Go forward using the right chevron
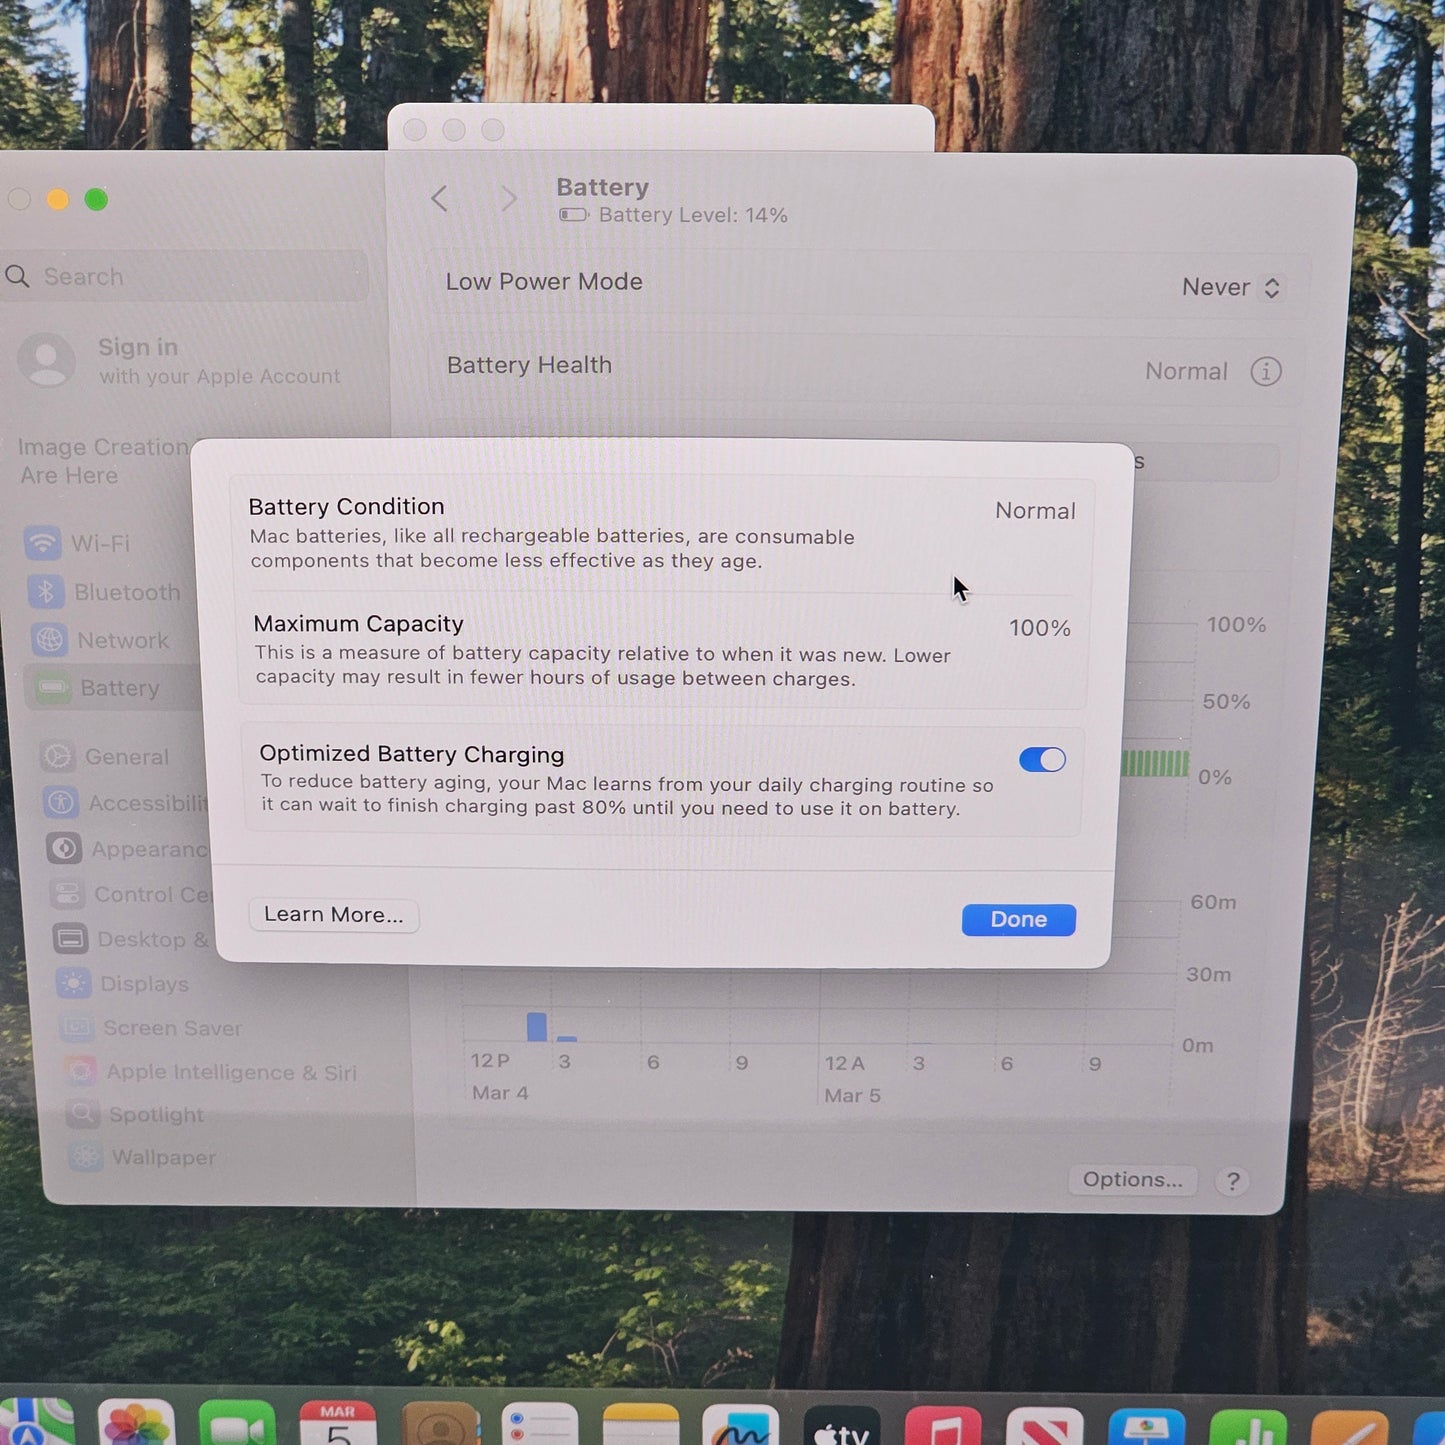This screenshot has height=1445, width=1445. (509, 199)
